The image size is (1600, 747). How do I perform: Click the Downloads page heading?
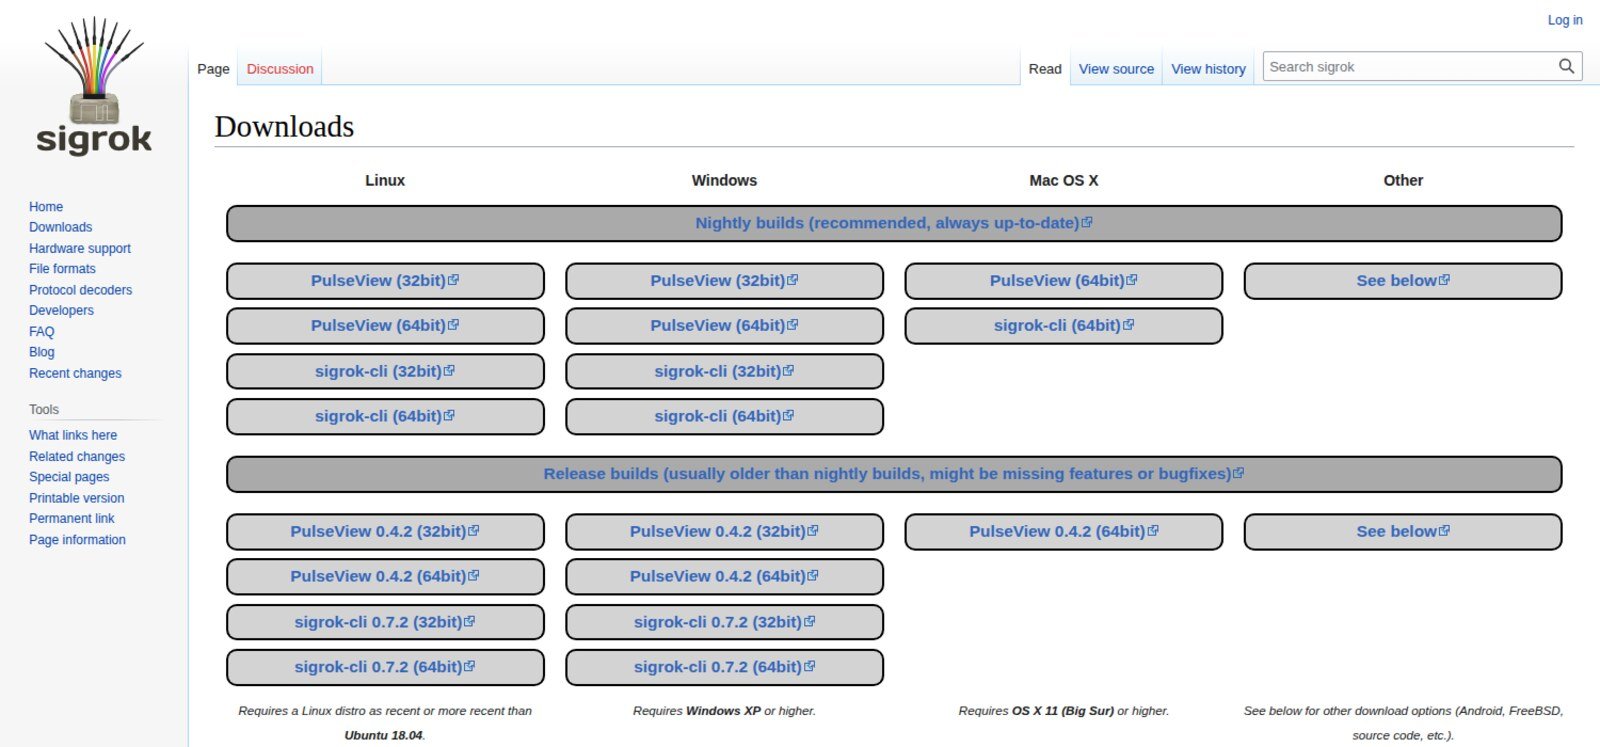click(x=284, y=127)
